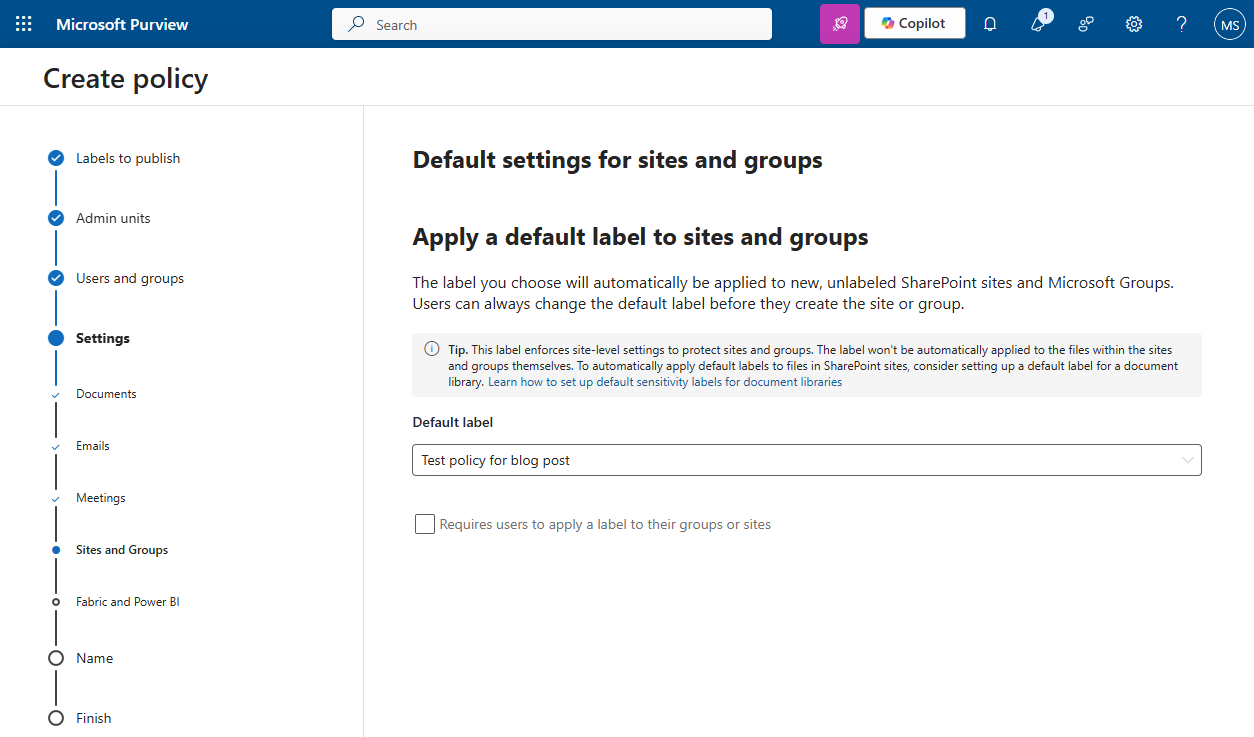
Task: Open the Purview settings gear
Action: coord(1133,23)
